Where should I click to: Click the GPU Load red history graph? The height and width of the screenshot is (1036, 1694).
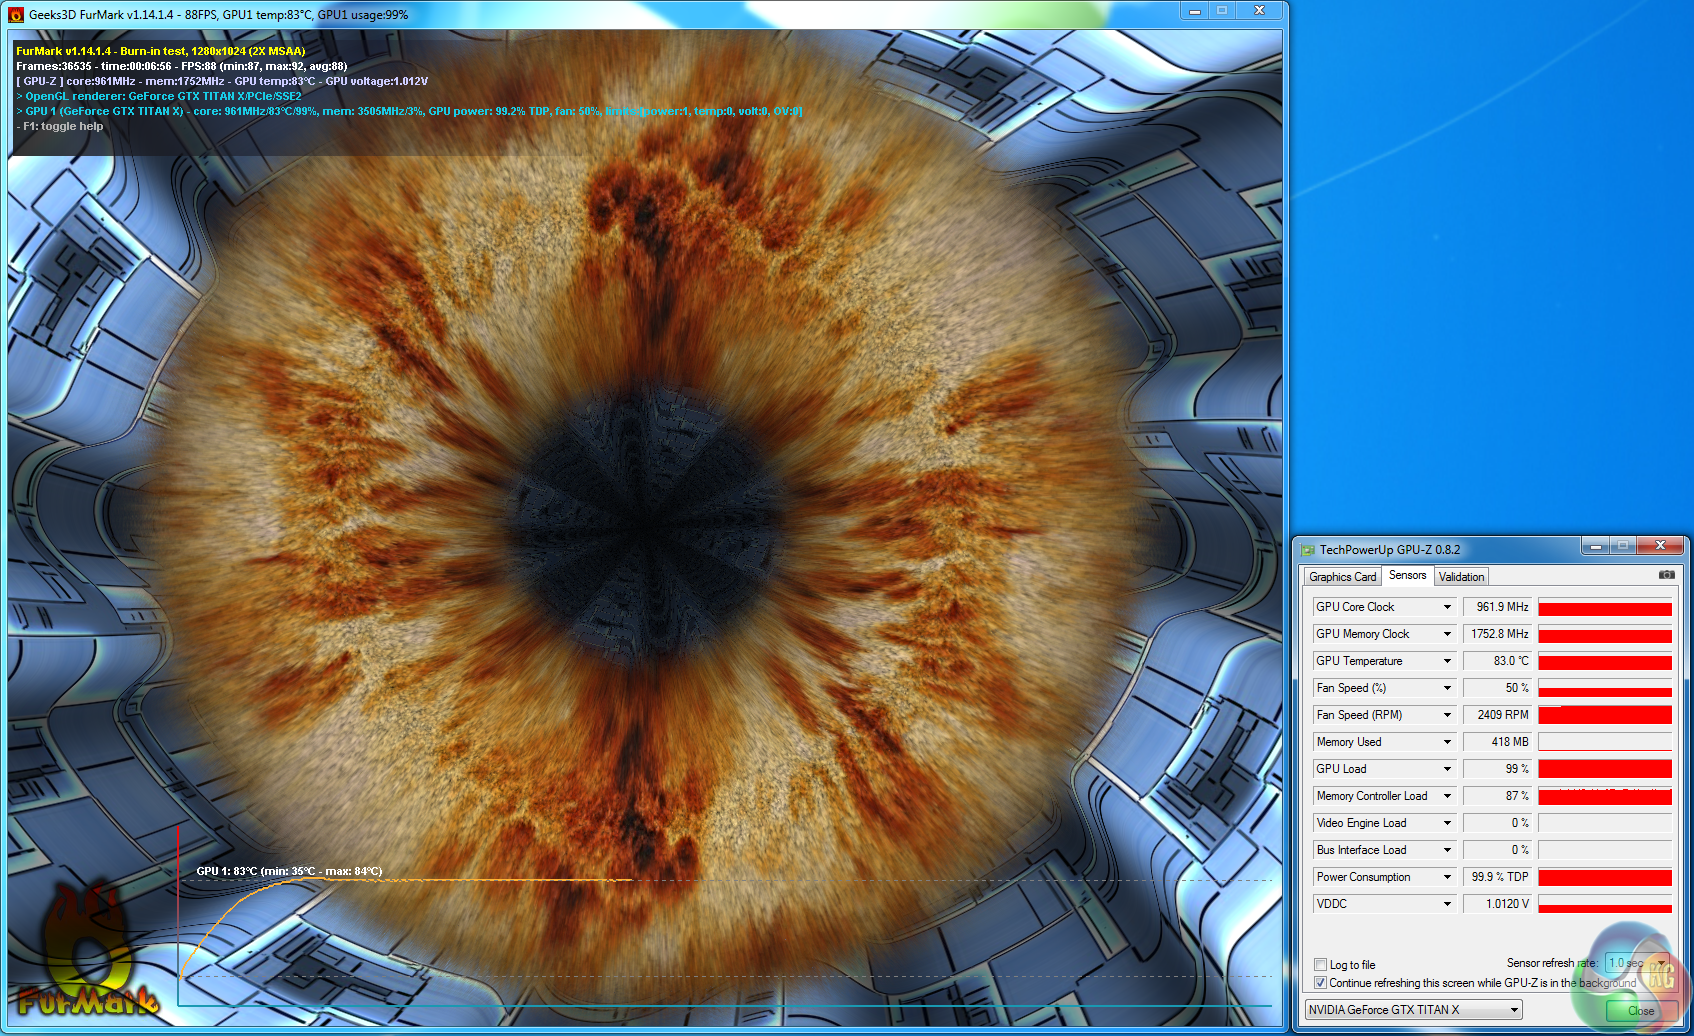coord(1604,769)
